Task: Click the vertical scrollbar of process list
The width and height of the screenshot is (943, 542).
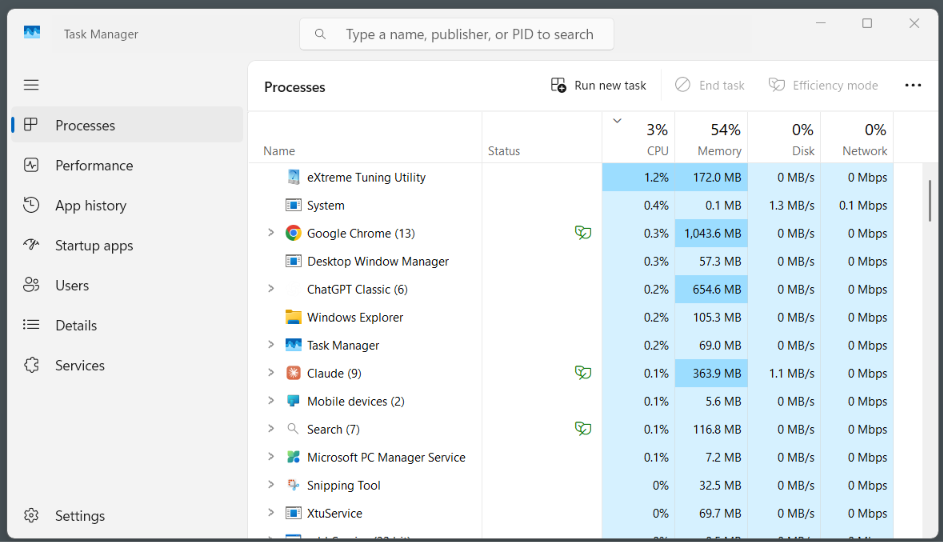Action: (929, 201)
